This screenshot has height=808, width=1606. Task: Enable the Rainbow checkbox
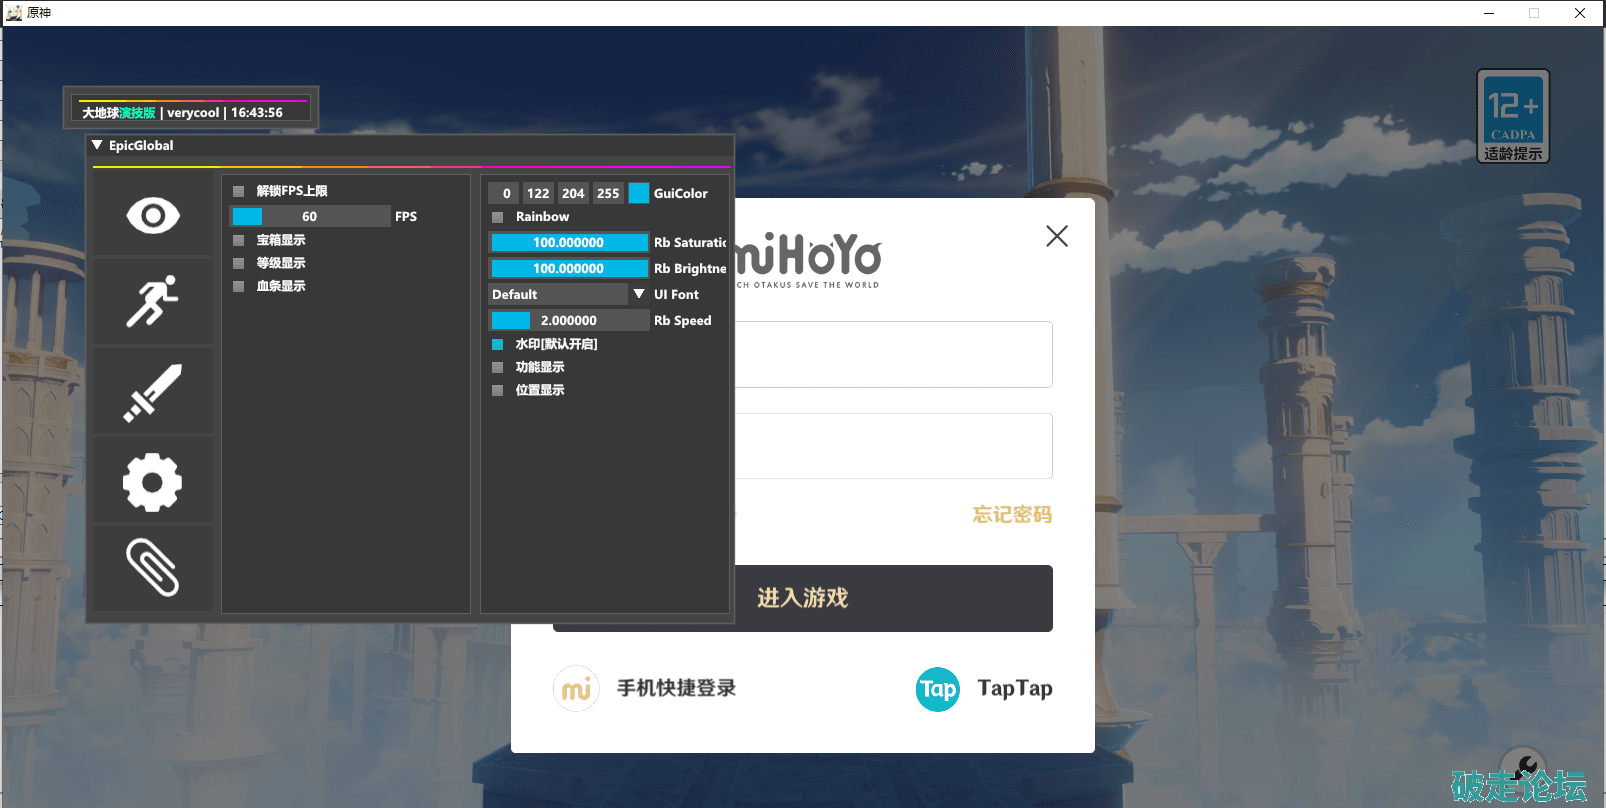coord(498,217)
